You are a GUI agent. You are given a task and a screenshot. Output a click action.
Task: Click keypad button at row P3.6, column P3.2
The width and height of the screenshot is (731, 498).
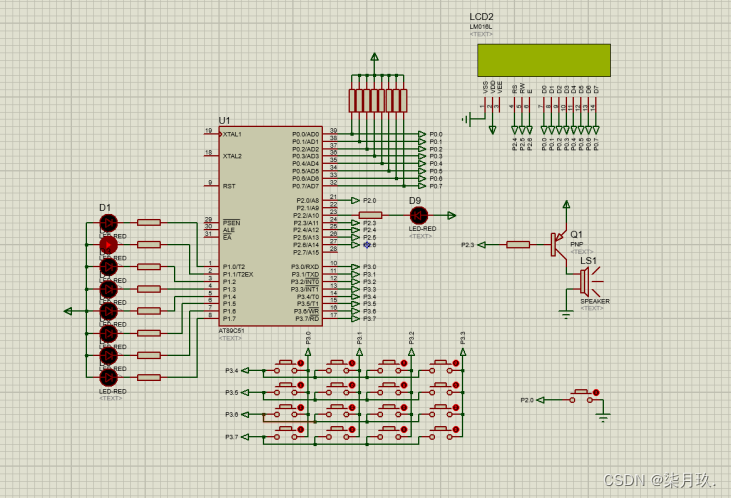[x=389, y=411]
